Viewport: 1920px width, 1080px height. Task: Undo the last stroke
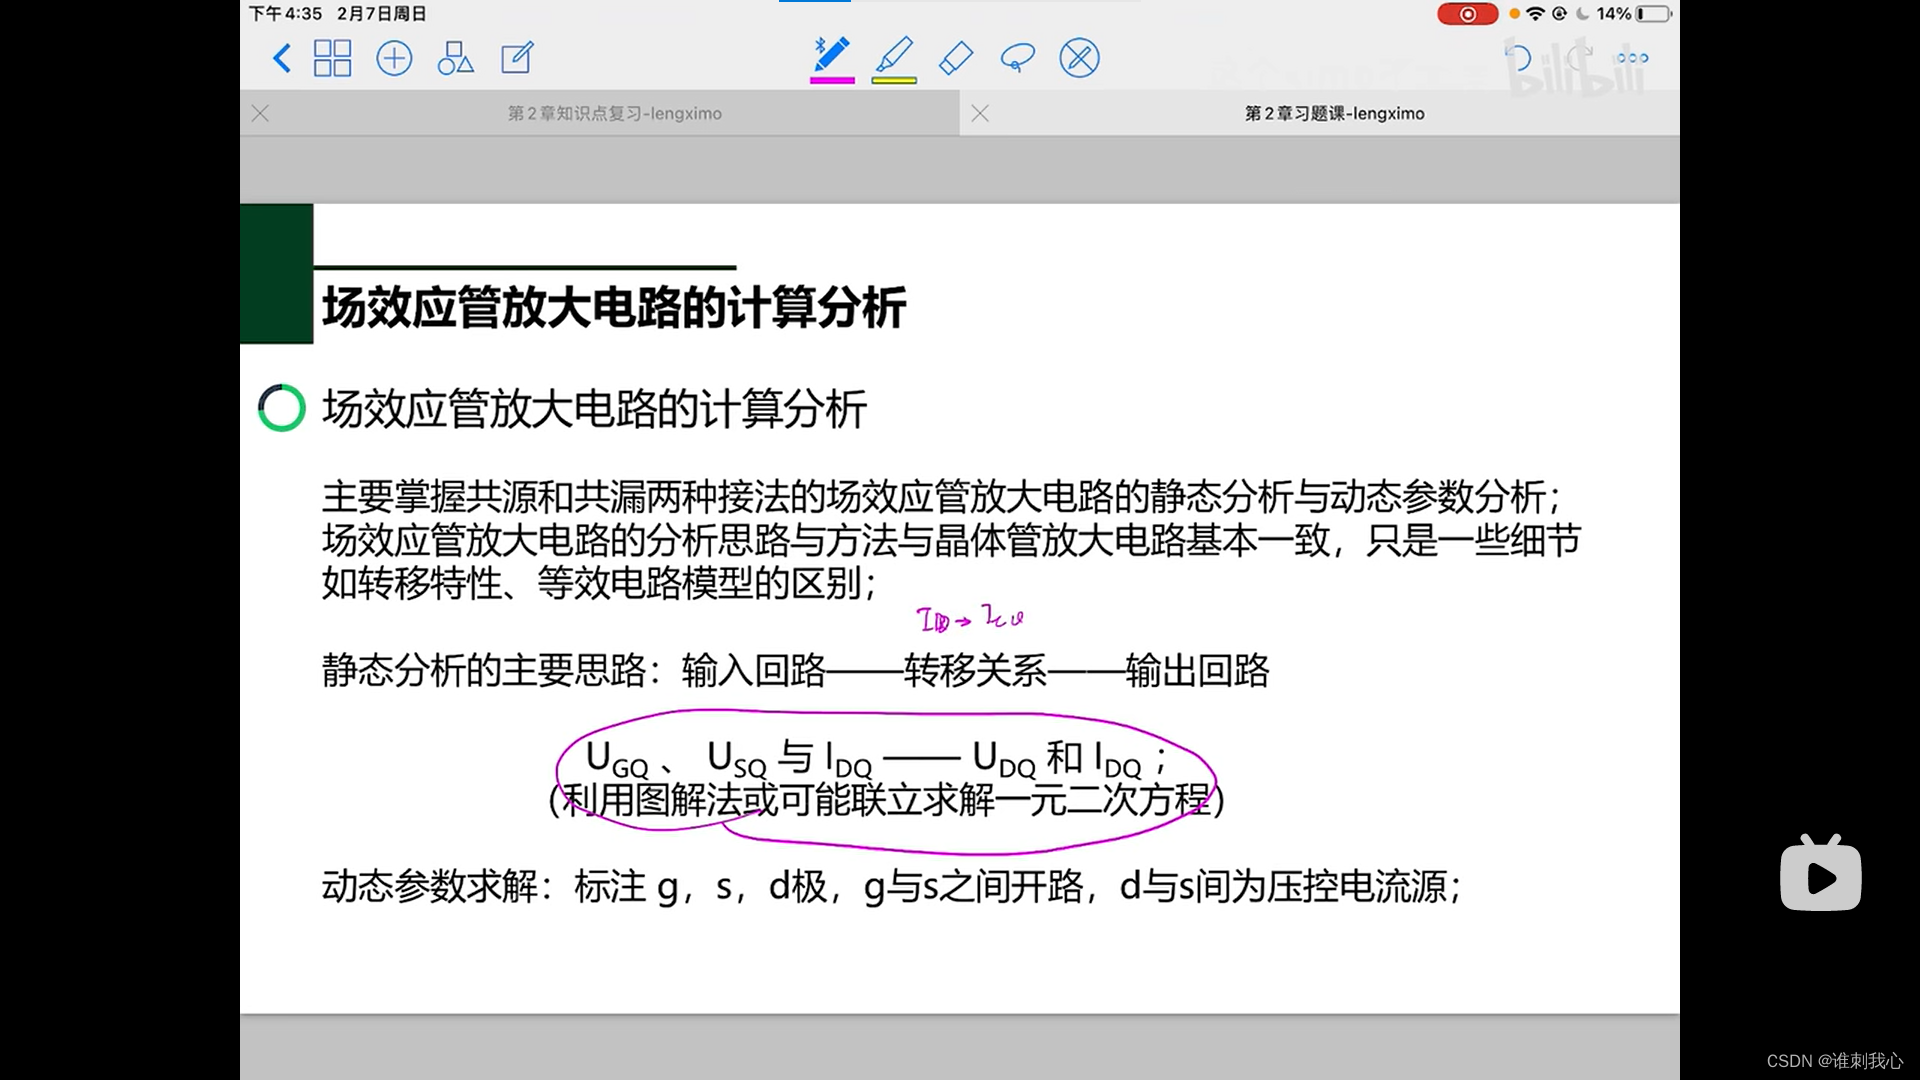[1518, 58]
